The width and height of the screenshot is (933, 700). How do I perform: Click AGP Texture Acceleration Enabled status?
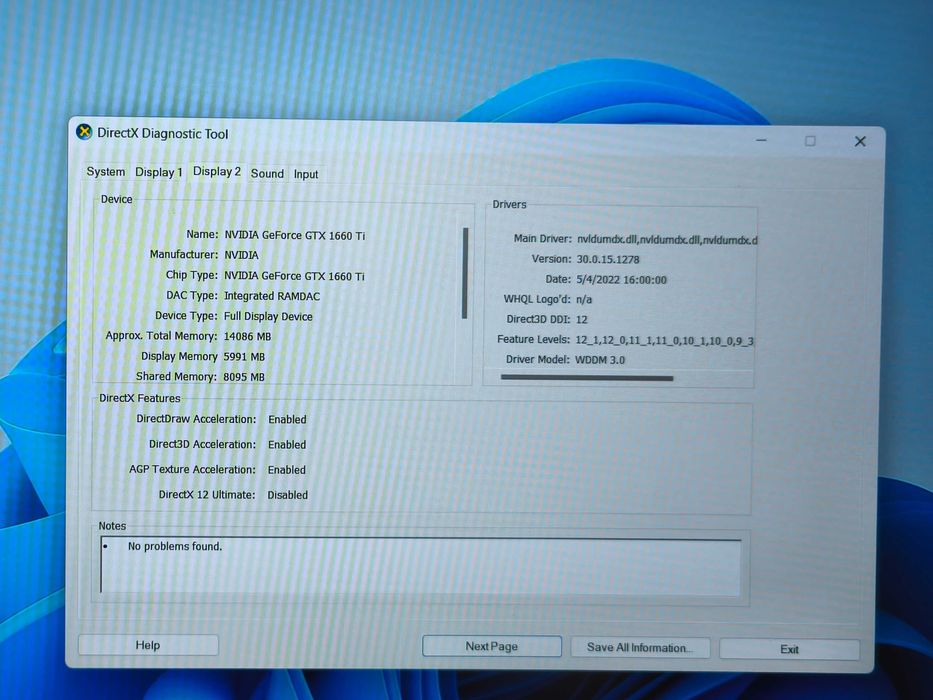click(x=286, y=470)
